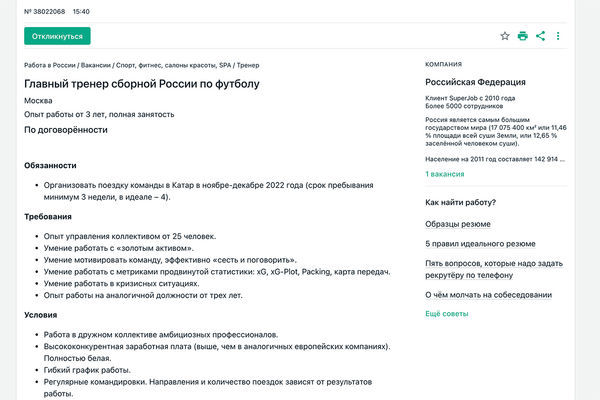Image resolution: width=600 pixels, height=400 pixels.
Task: Click the Как найти работу? heading
Action: pyautogui.click(x=460, y=202)
